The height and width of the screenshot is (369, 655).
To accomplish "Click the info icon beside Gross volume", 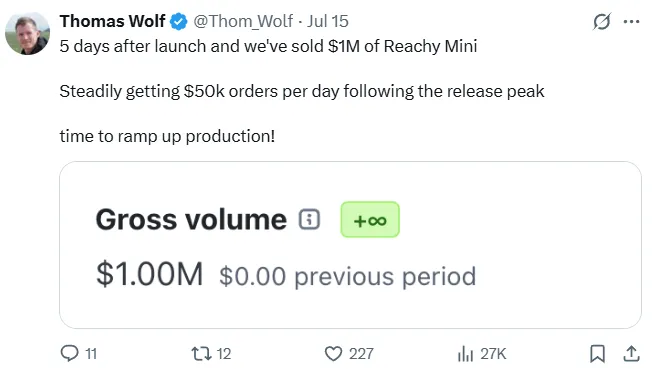I will click(309, 219).
